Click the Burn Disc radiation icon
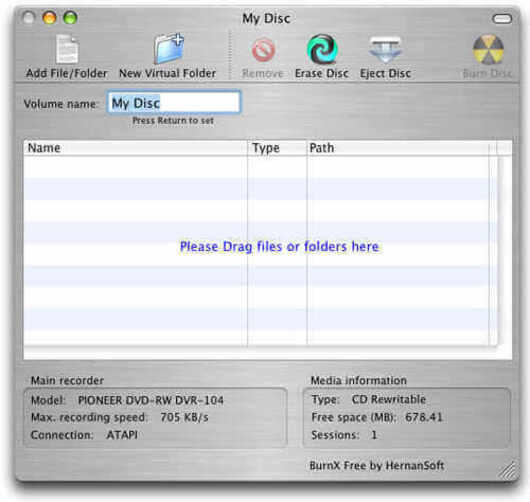 click(x=488, y=49)
